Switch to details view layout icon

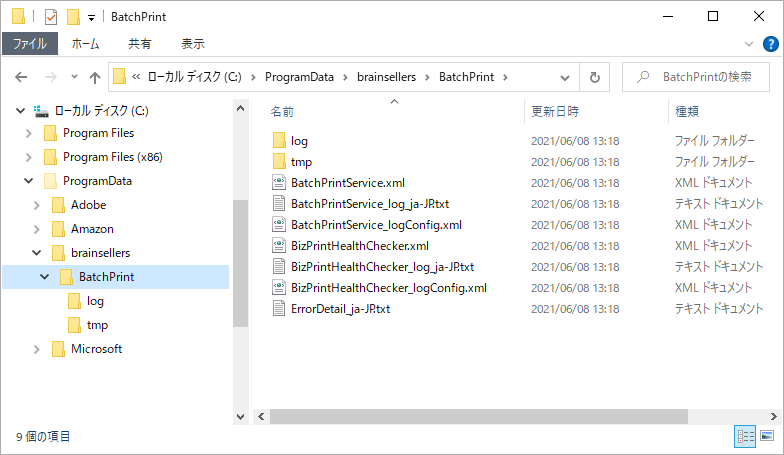(x=746, y=436)
